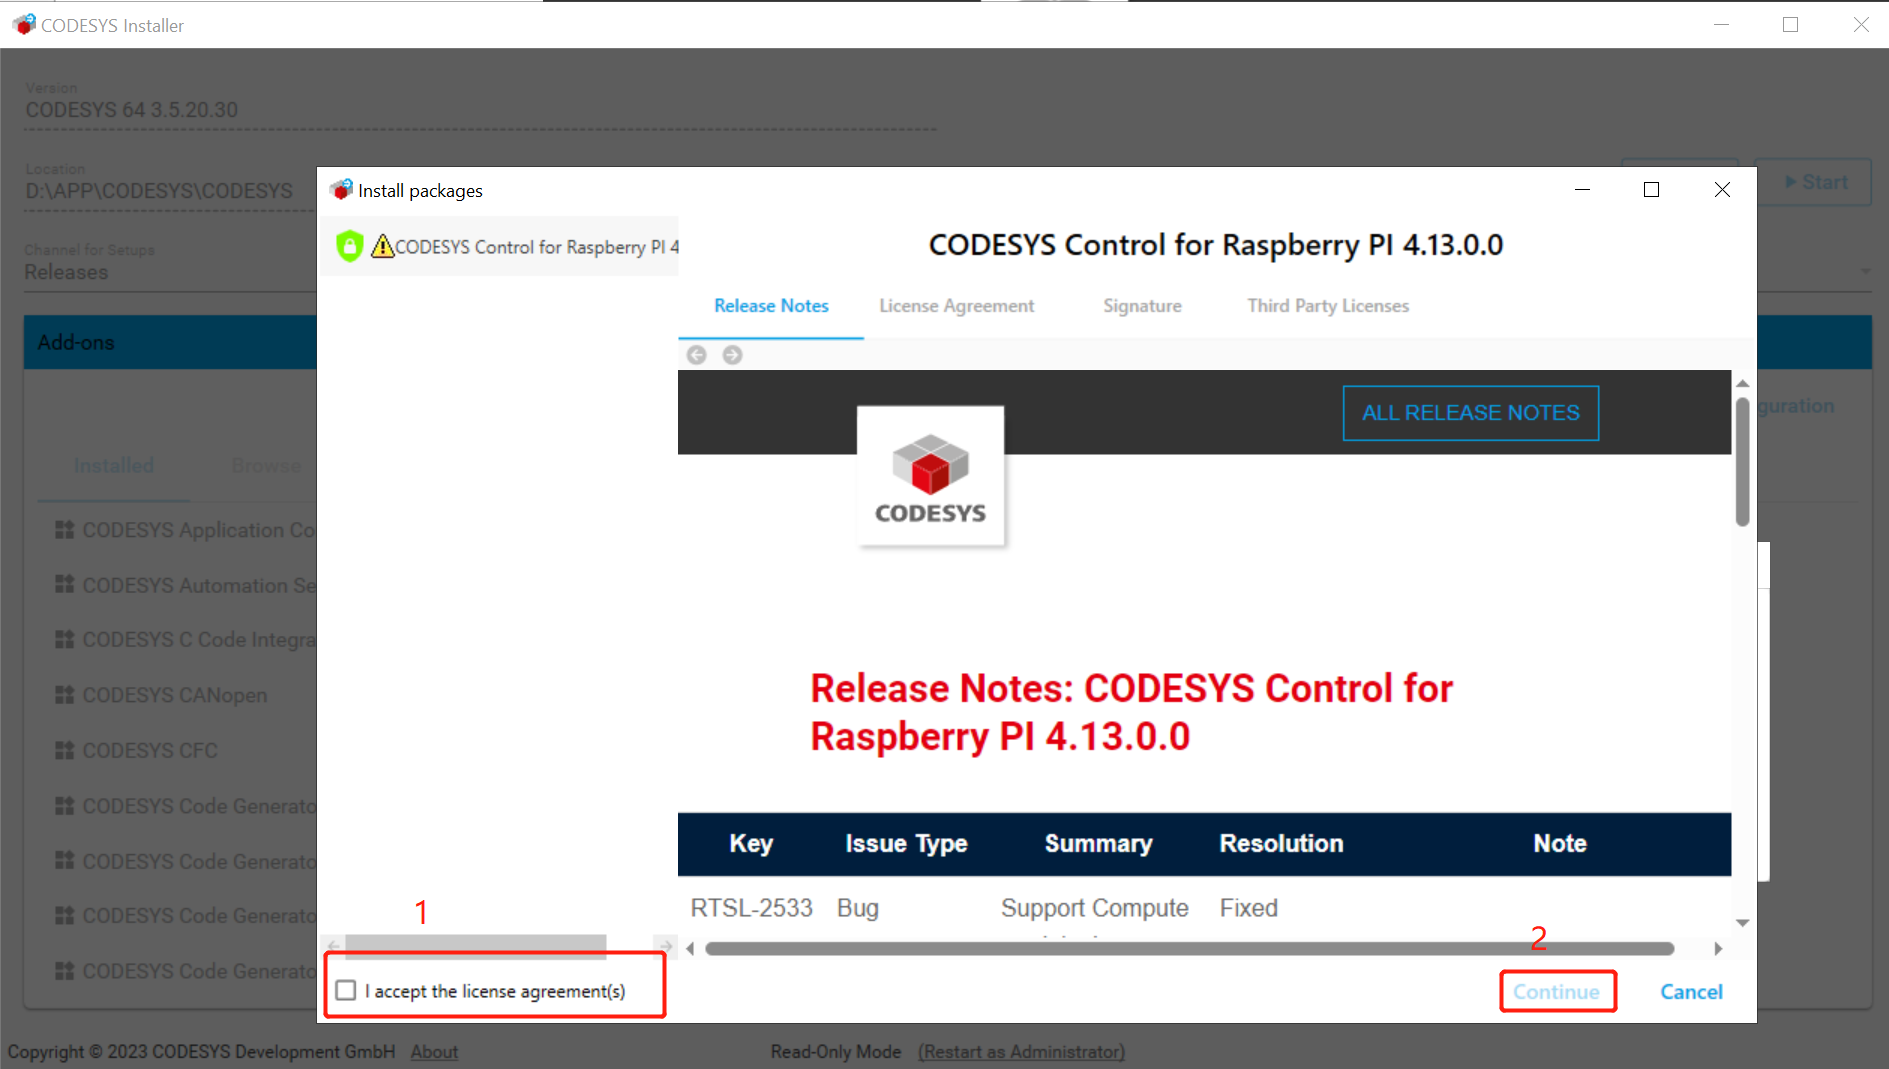This screenshot has width=1889, height=1069.
Task: Click the package list horizontal scrollbar thumb
Action: (475, 946)
